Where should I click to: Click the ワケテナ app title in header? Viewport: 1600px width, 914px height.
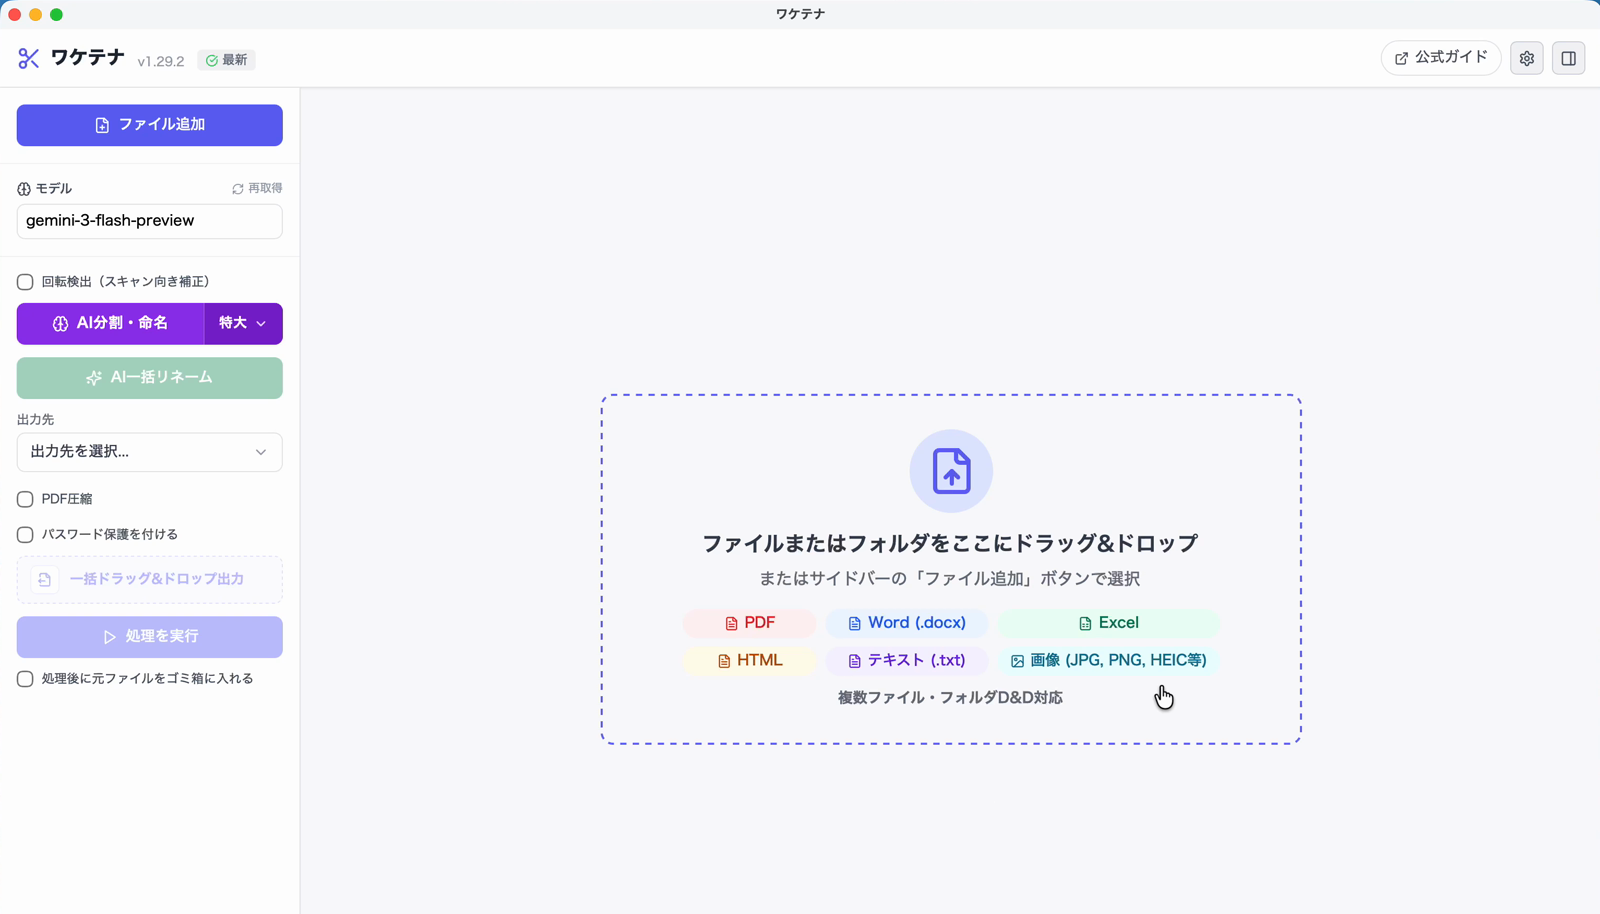(88, 58)
